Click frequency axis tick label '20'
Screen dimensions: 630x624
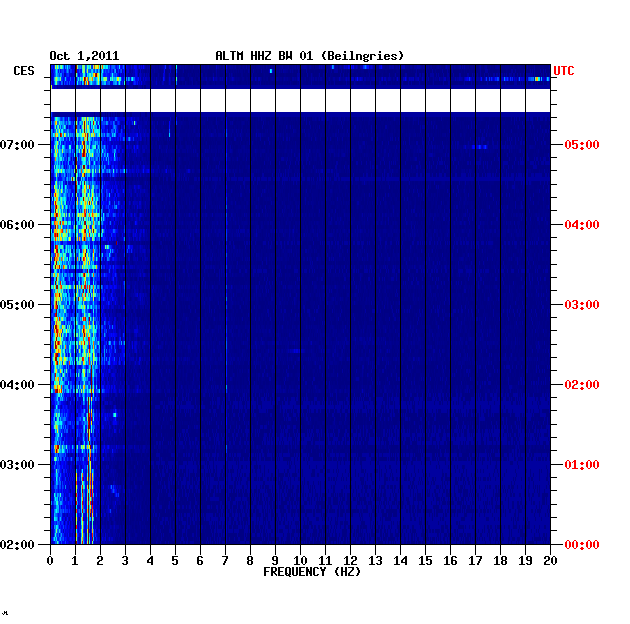(550, 561)
